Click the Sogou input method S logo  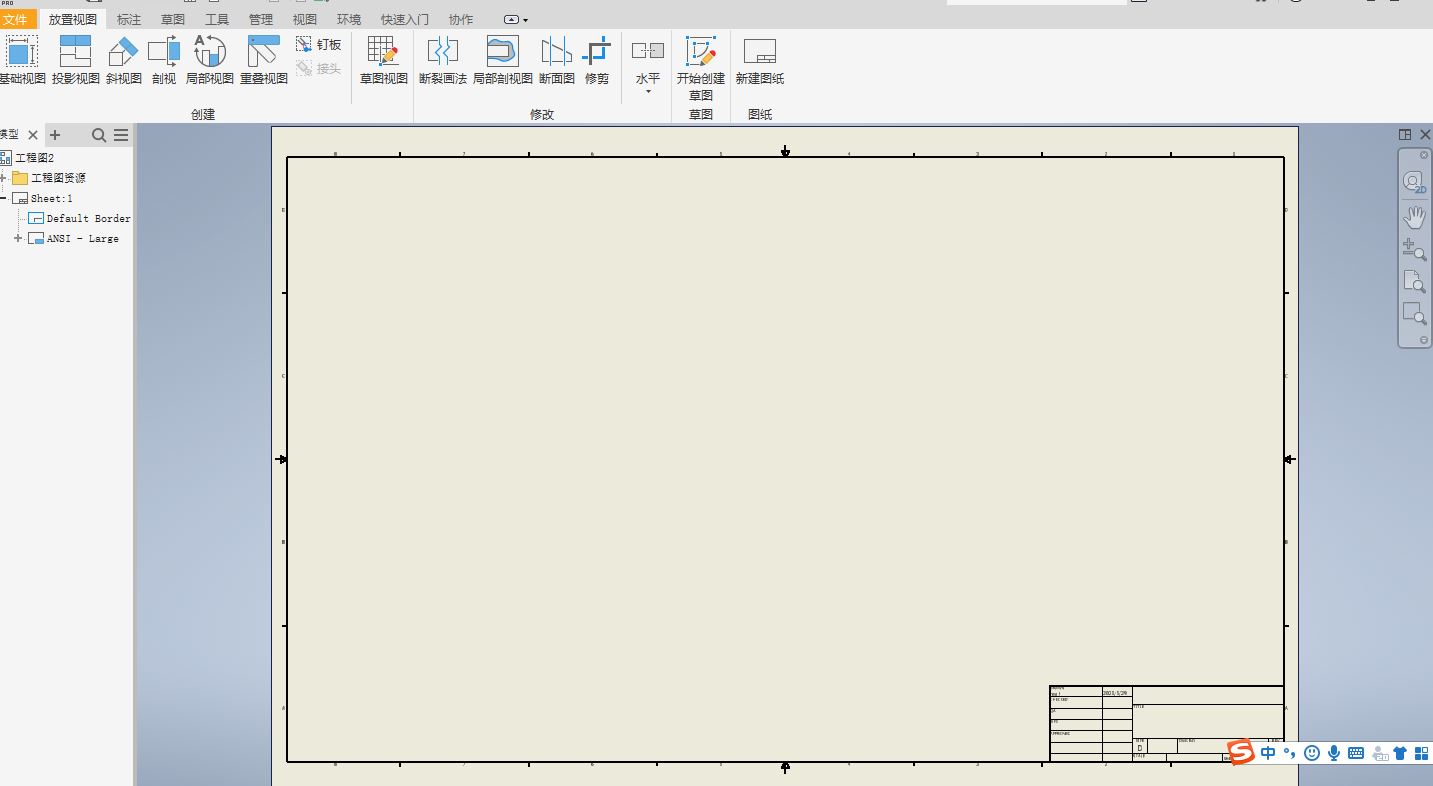pos(1241,752)
